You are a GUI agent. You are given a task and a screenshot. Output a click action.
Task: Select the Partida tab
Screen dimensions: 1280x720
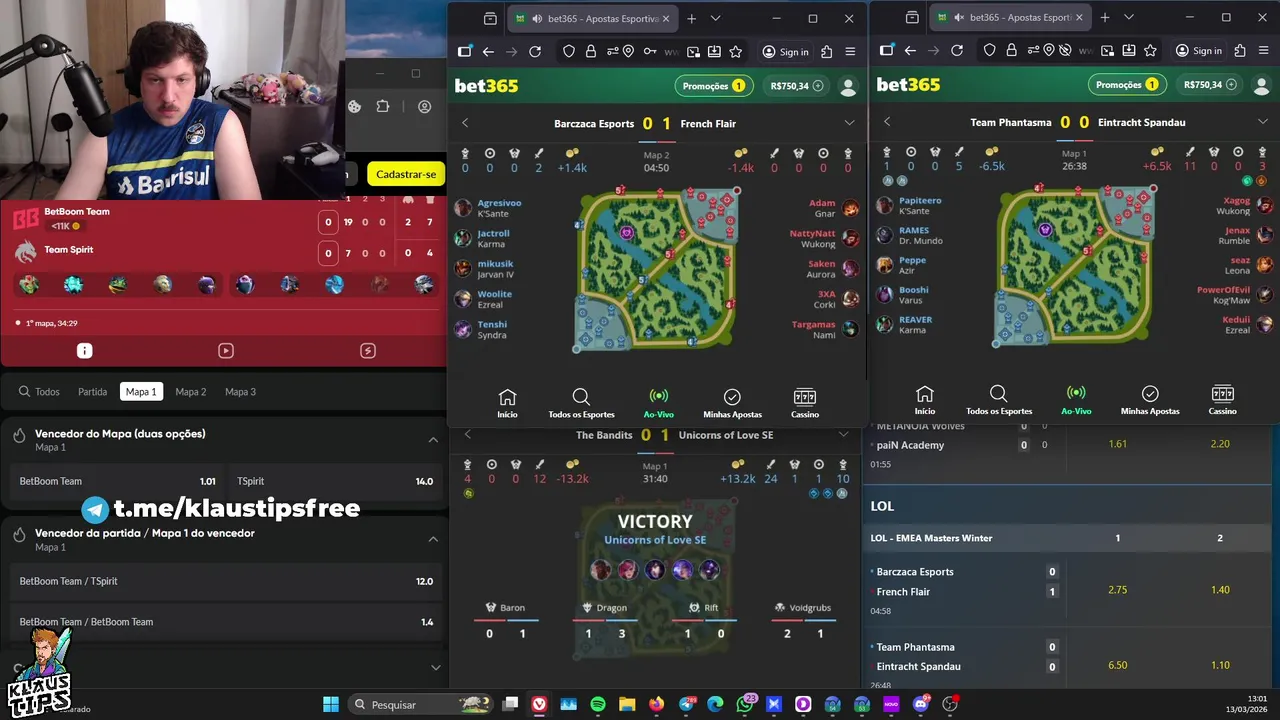click(92, 392)
